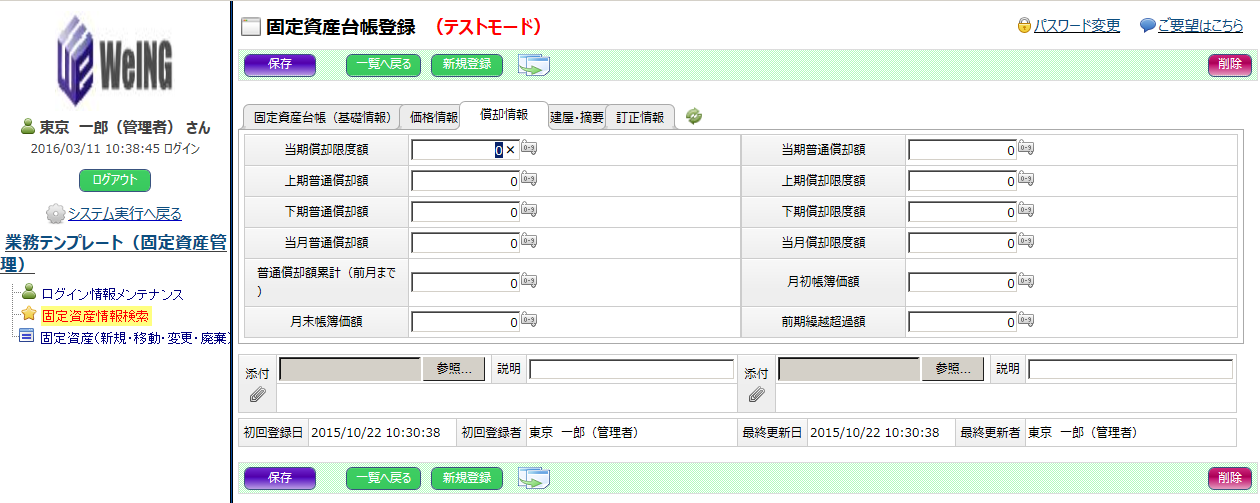Click keypad icon next to 月末帳簿価額 field
Image resolution: width=1260 pixels, height=503 pixels.
click(x=529, y=321)
